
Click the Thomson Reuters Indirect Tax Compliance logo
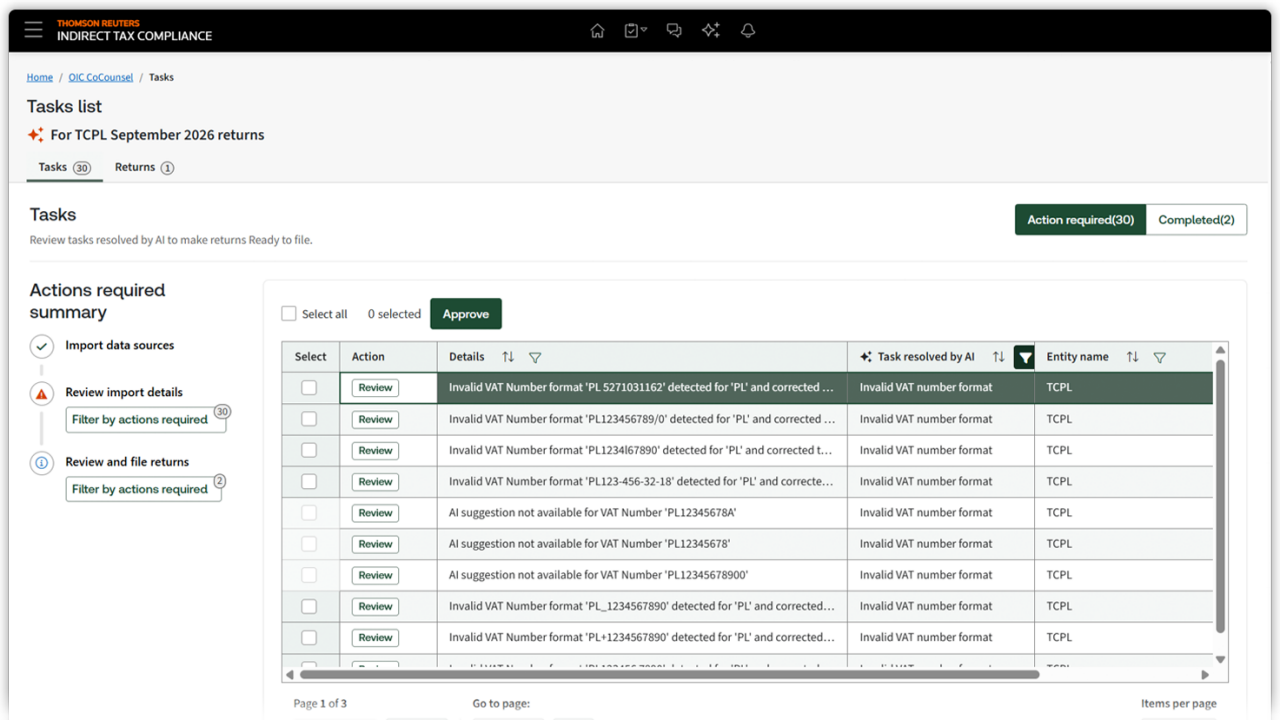coord(134,30)
